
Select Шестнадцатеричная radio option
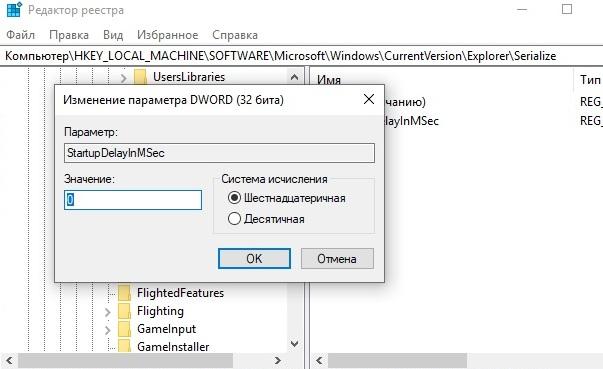pos(287,198)
